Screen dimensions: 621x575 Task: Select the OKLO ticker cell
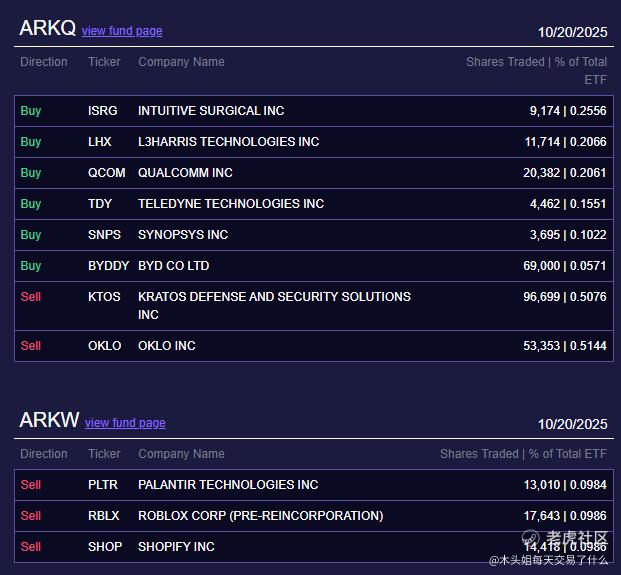pos(105,346)
